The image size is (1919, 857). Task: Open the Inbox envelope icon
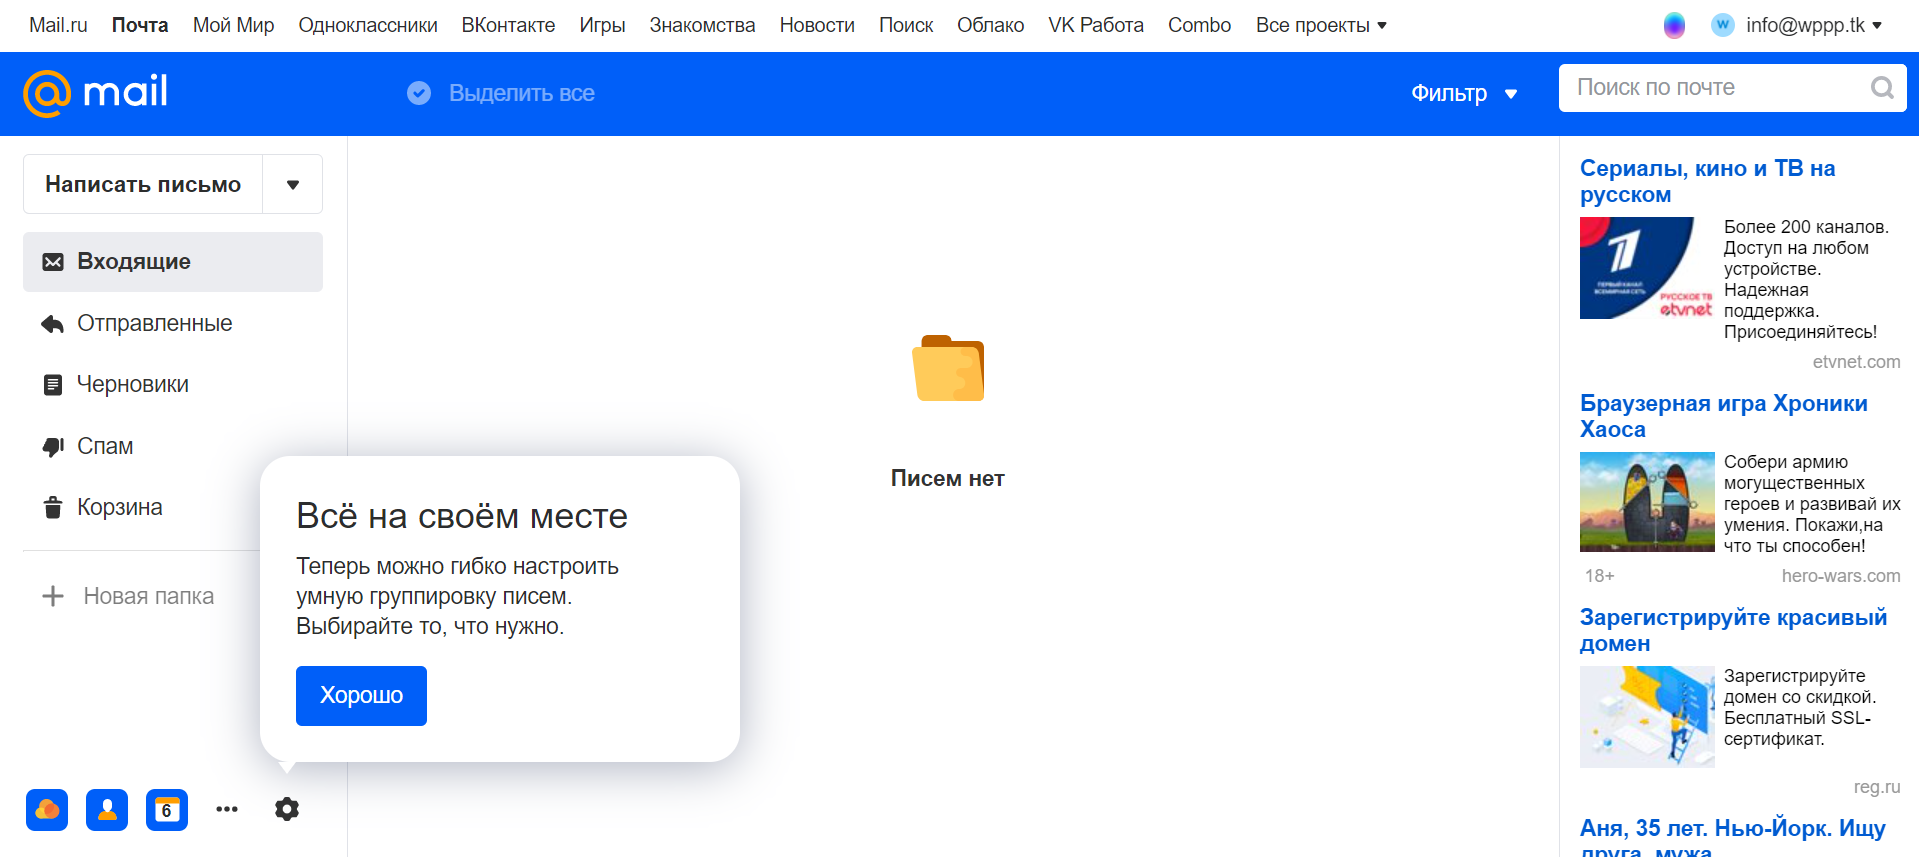coord(53,262)
